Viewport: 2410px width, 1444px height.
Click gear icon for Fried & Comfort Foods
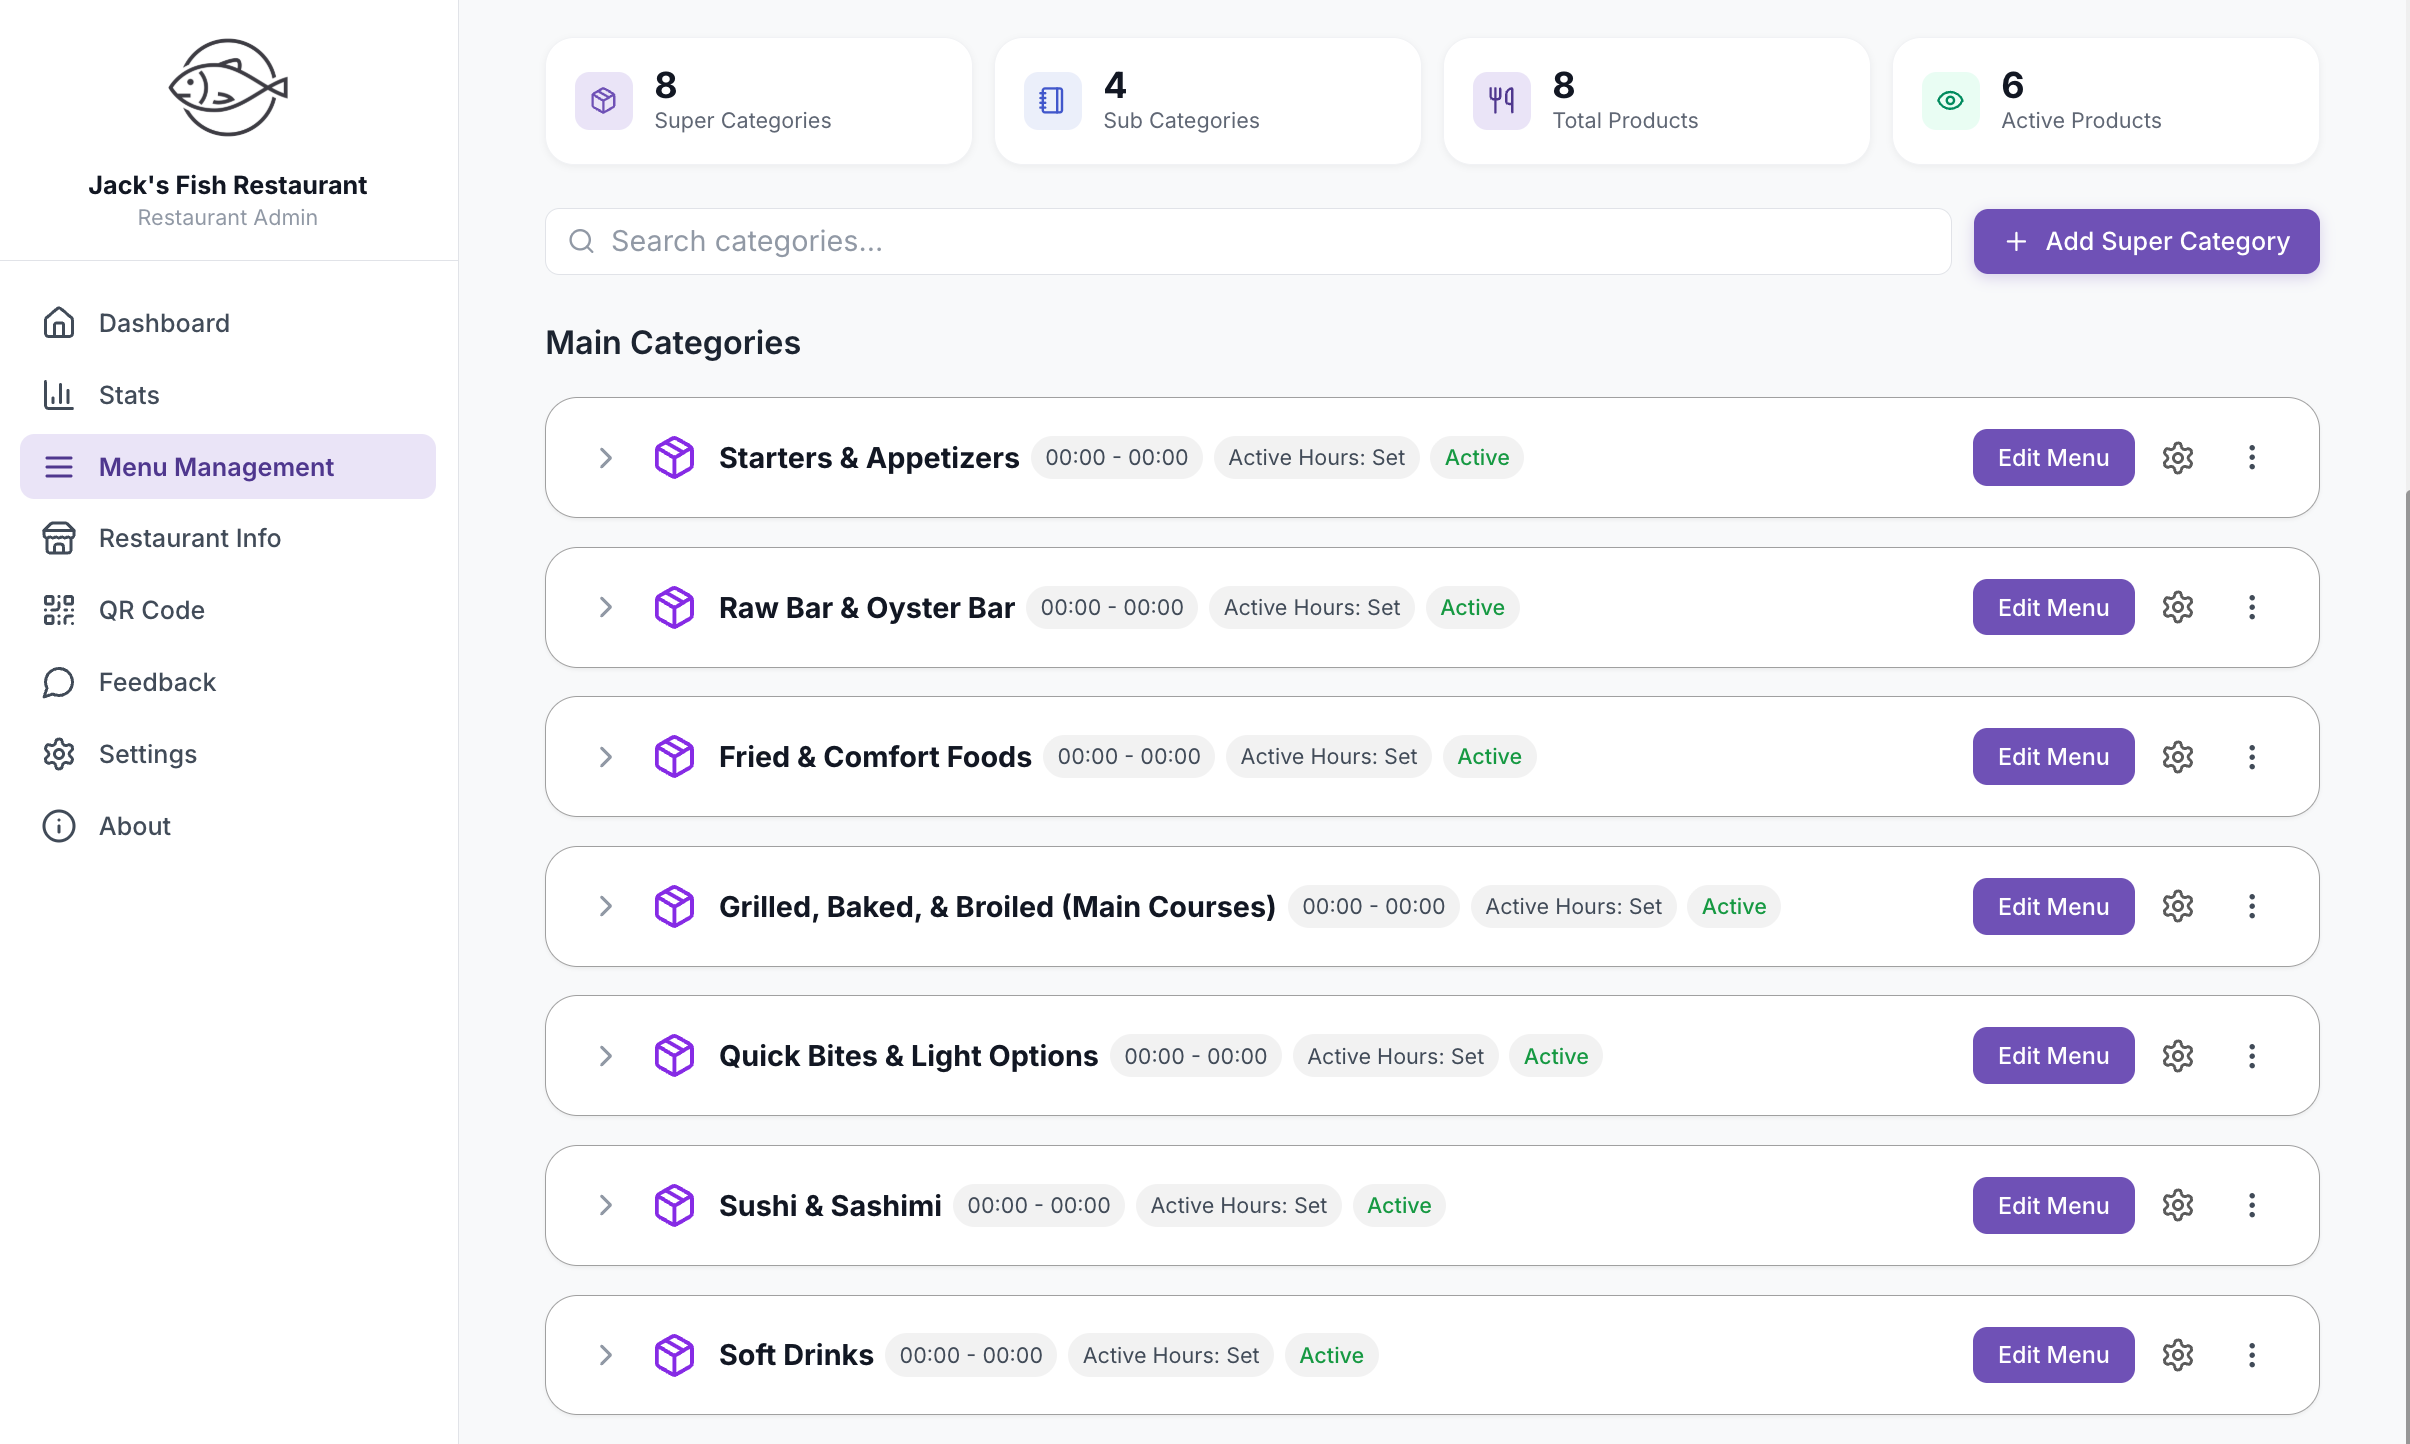pyautogui.click(x=2177, y=756)
